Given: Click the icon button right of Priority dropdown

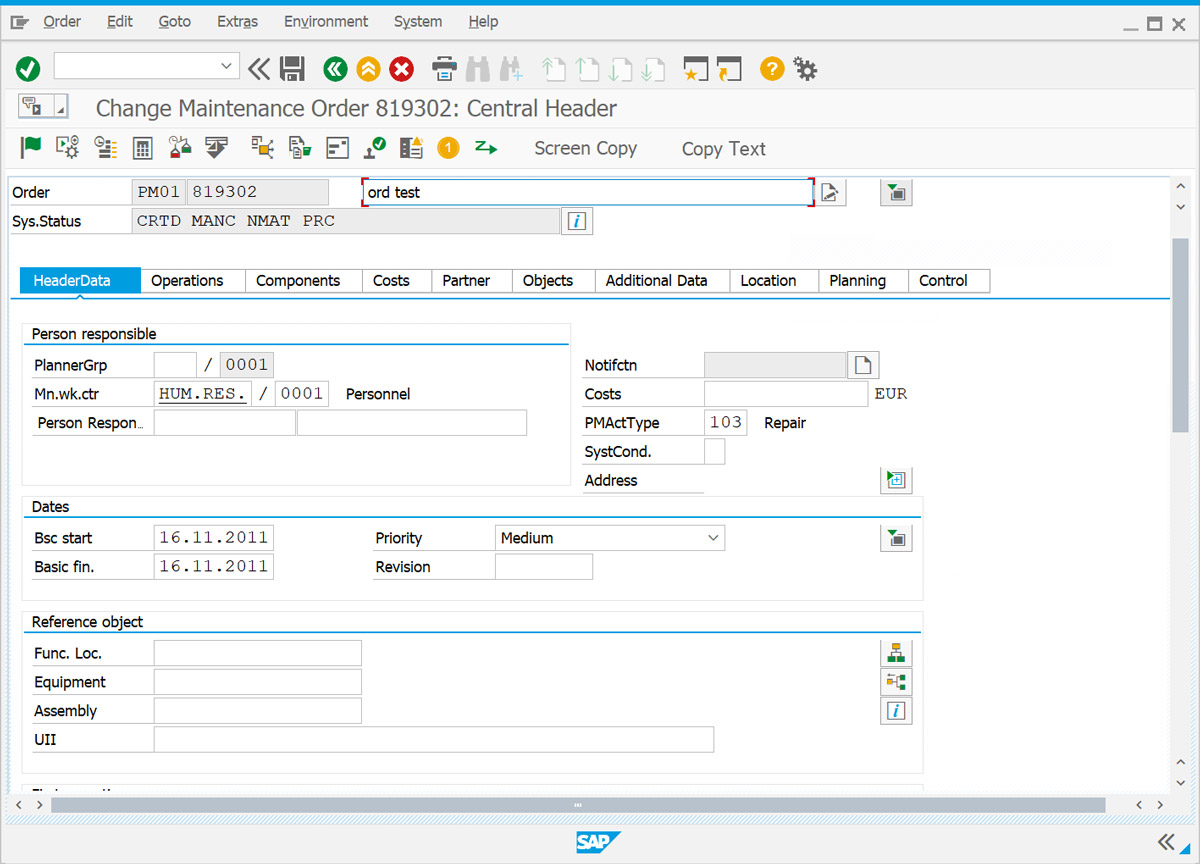Looking at the screenshot, I should pos(896,538).
